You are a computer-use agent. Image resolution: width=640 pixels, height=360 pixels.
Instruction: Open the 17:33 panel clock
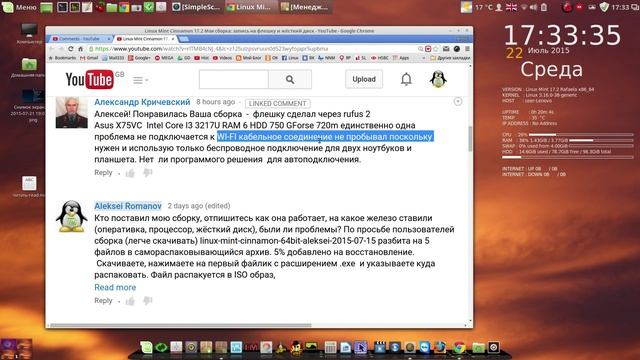point(620,7)
